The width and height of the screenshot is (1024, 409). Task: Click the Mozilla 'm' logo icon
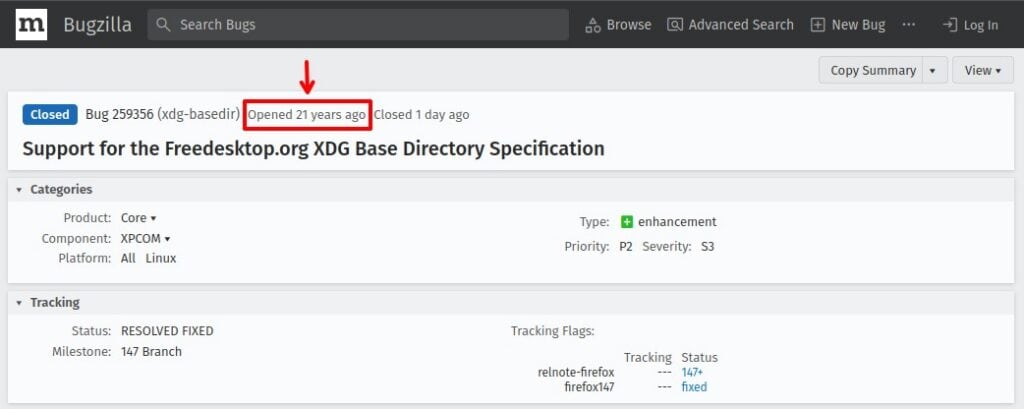click(30, 25)
